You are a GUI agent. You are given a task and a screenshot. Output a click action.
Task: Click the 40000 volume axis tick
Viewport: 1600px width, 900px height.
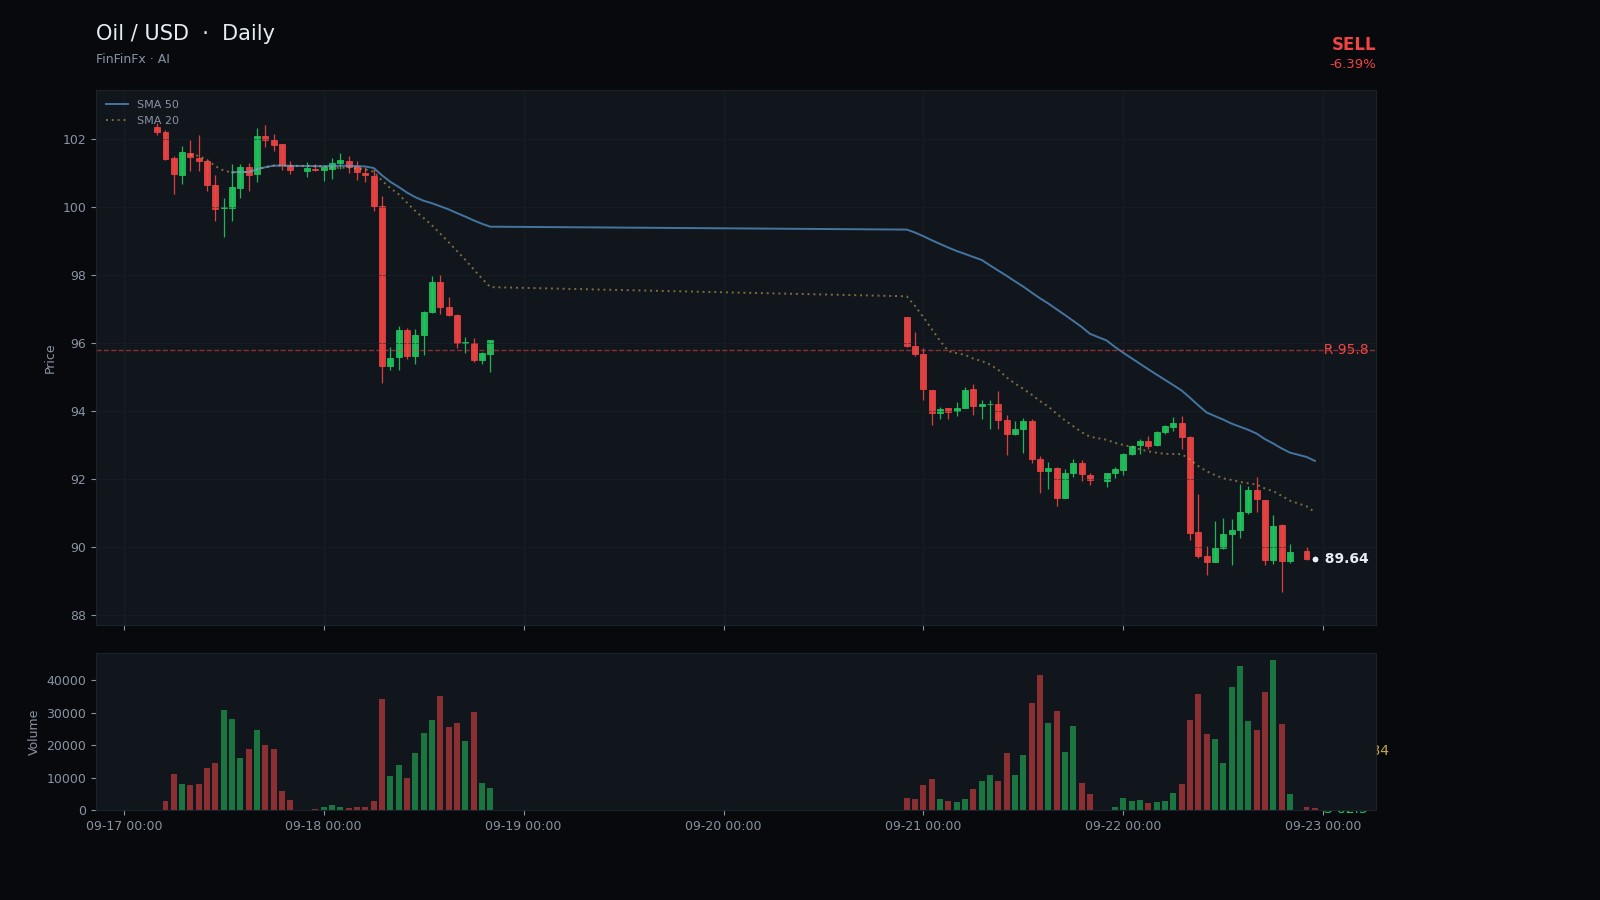[67, 681]
